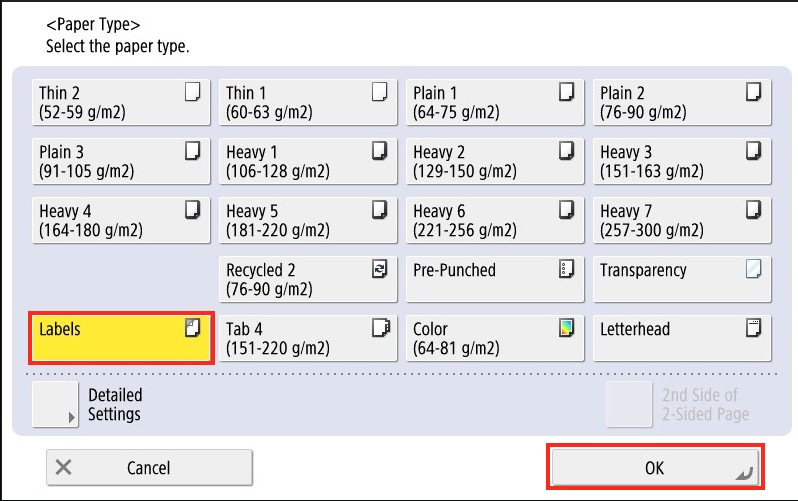Click the Labels paper icon
The image size is (798, 501).
click(x=193, y=327)
